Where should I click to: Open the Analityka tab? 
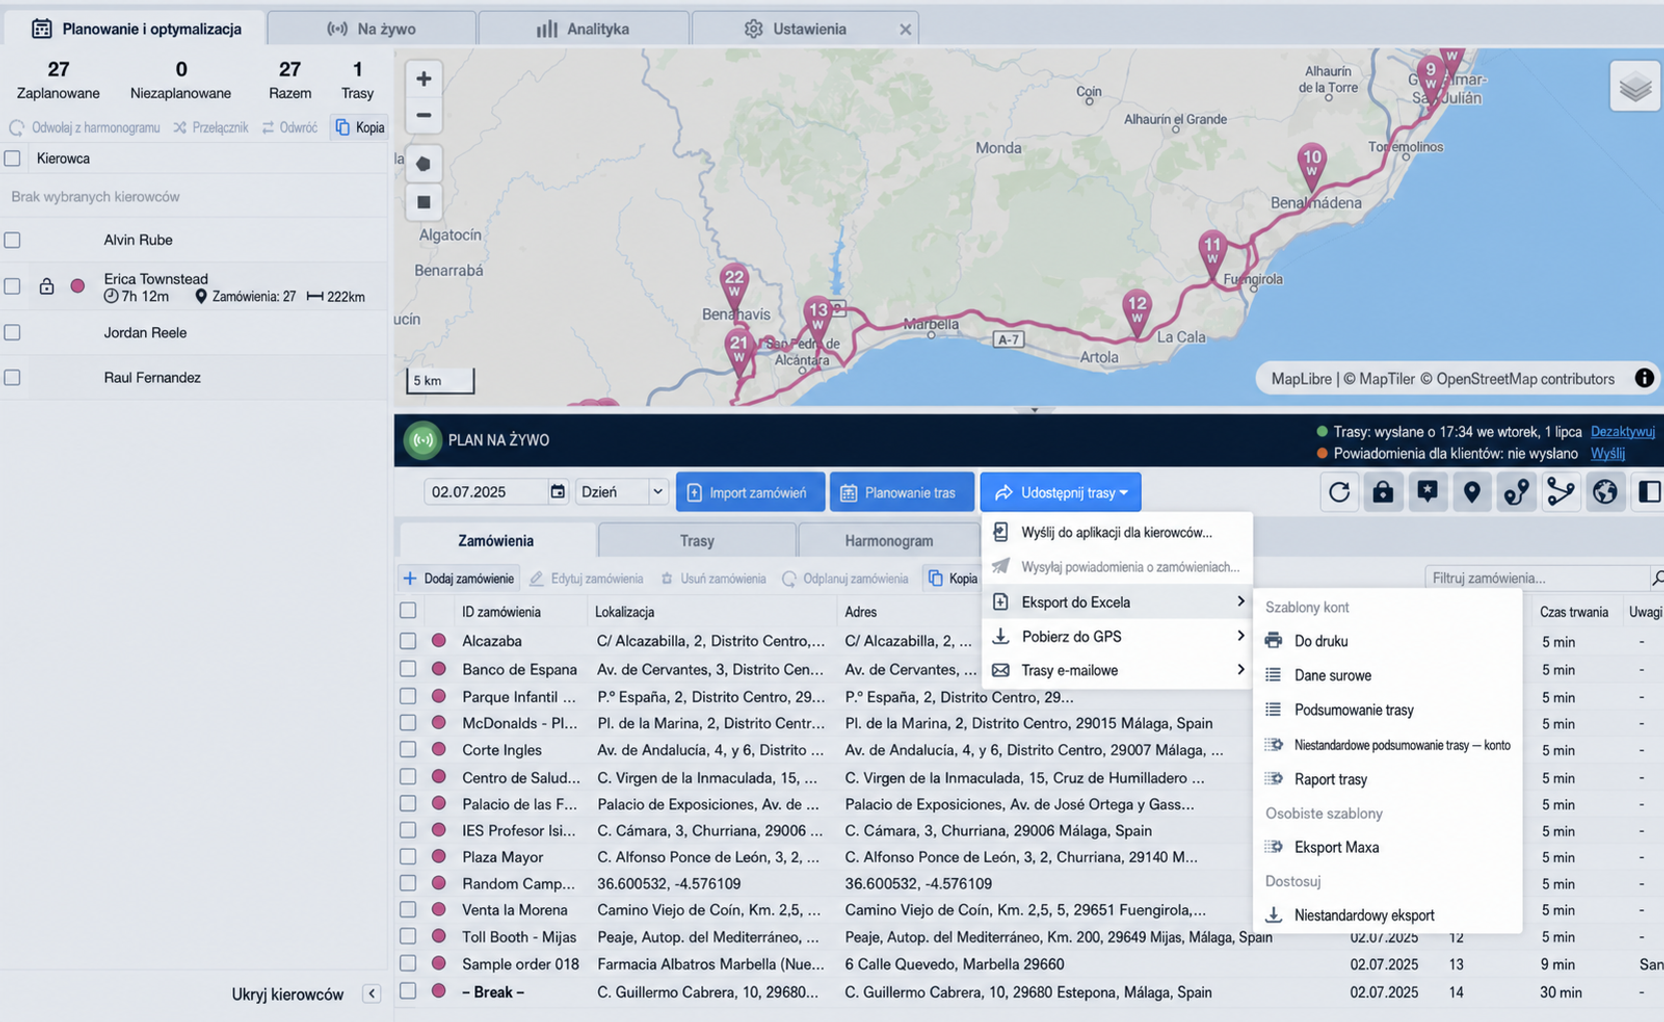pos(584,29)
